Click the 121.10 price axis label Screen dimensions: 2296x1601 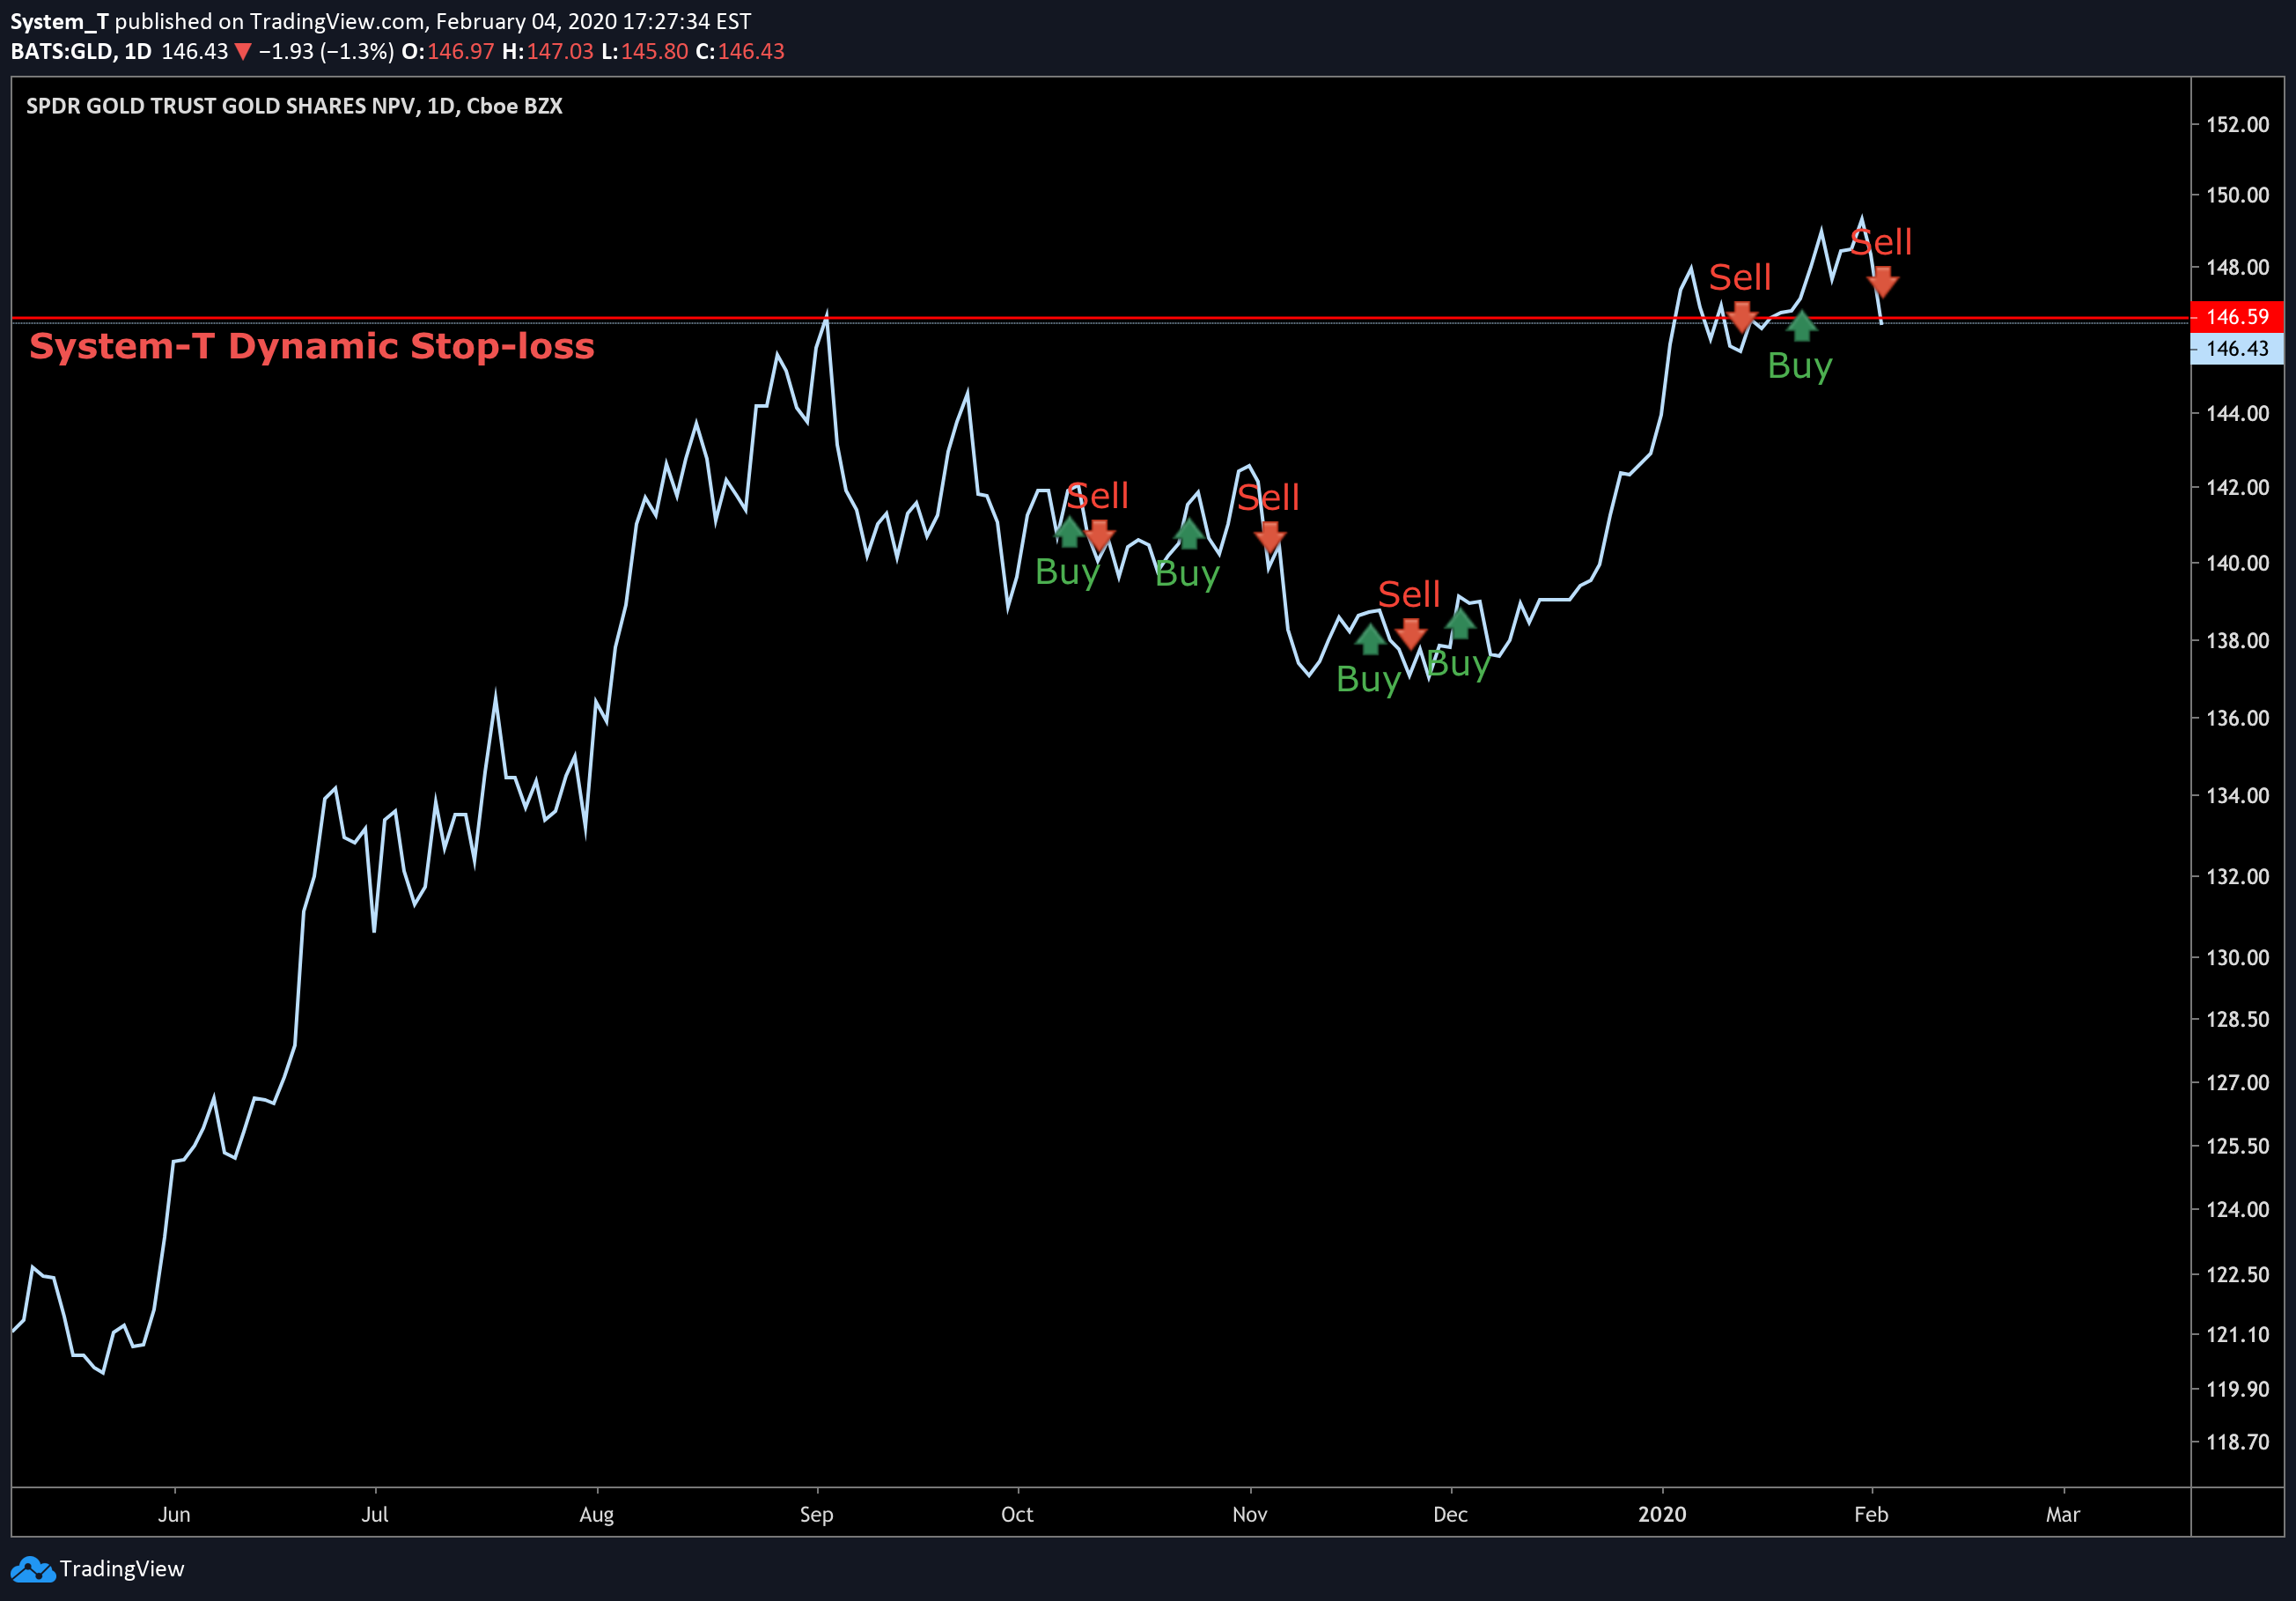click(2238, 1334)
